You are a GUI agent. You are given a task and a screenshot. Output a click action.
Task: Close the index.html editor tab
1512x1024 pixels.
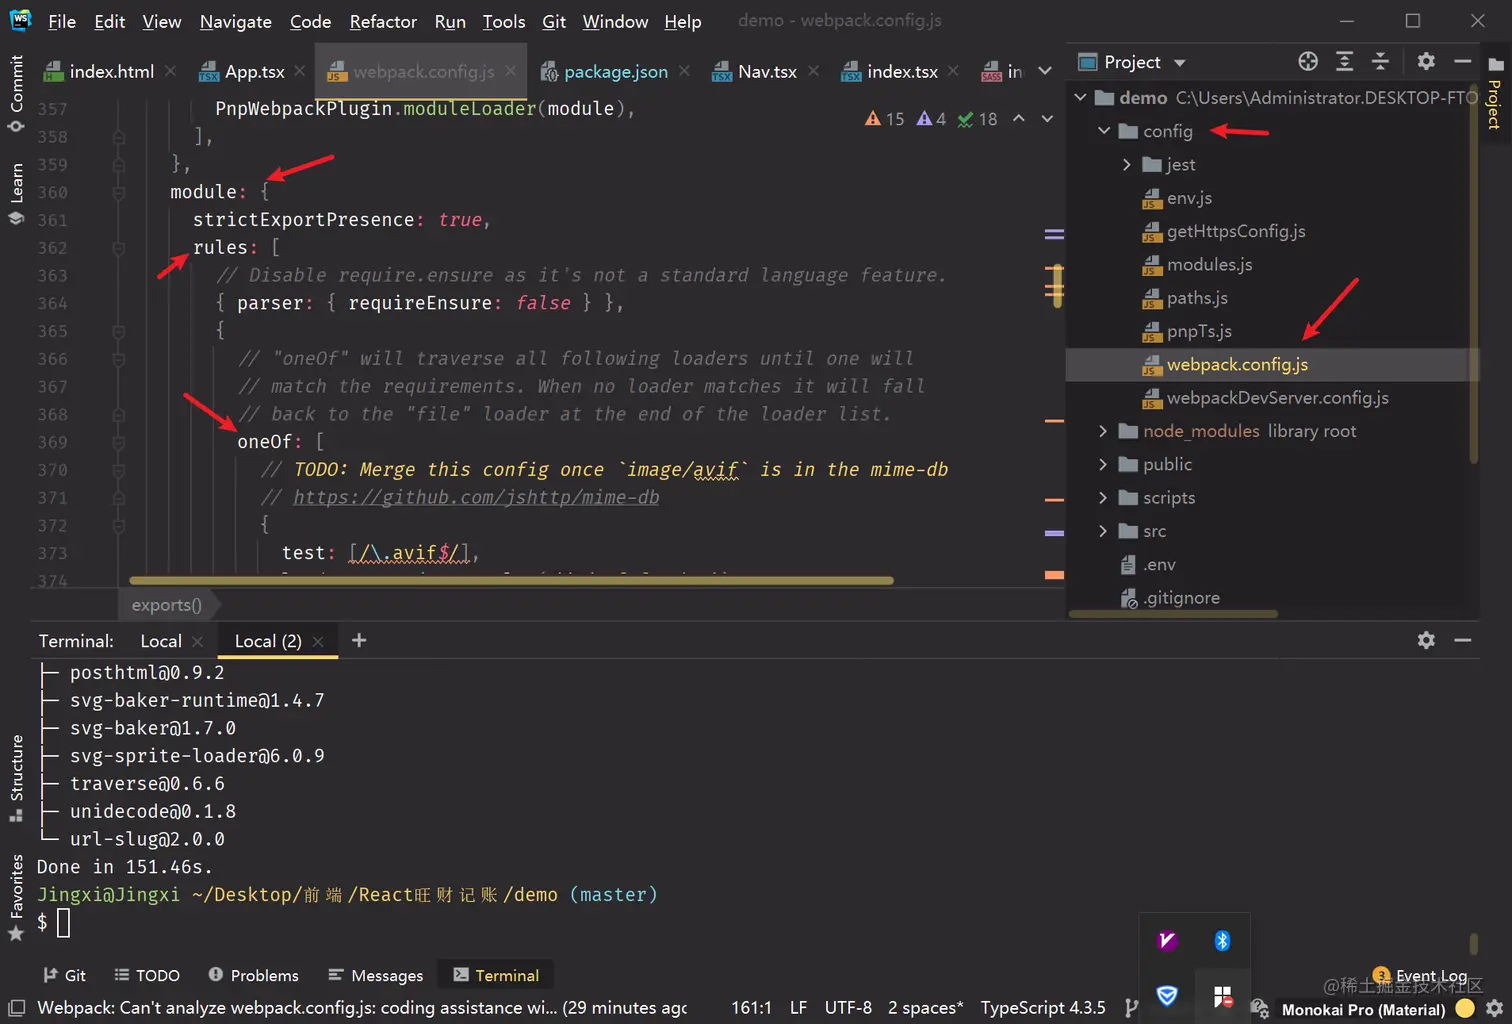tap(171, 71)
